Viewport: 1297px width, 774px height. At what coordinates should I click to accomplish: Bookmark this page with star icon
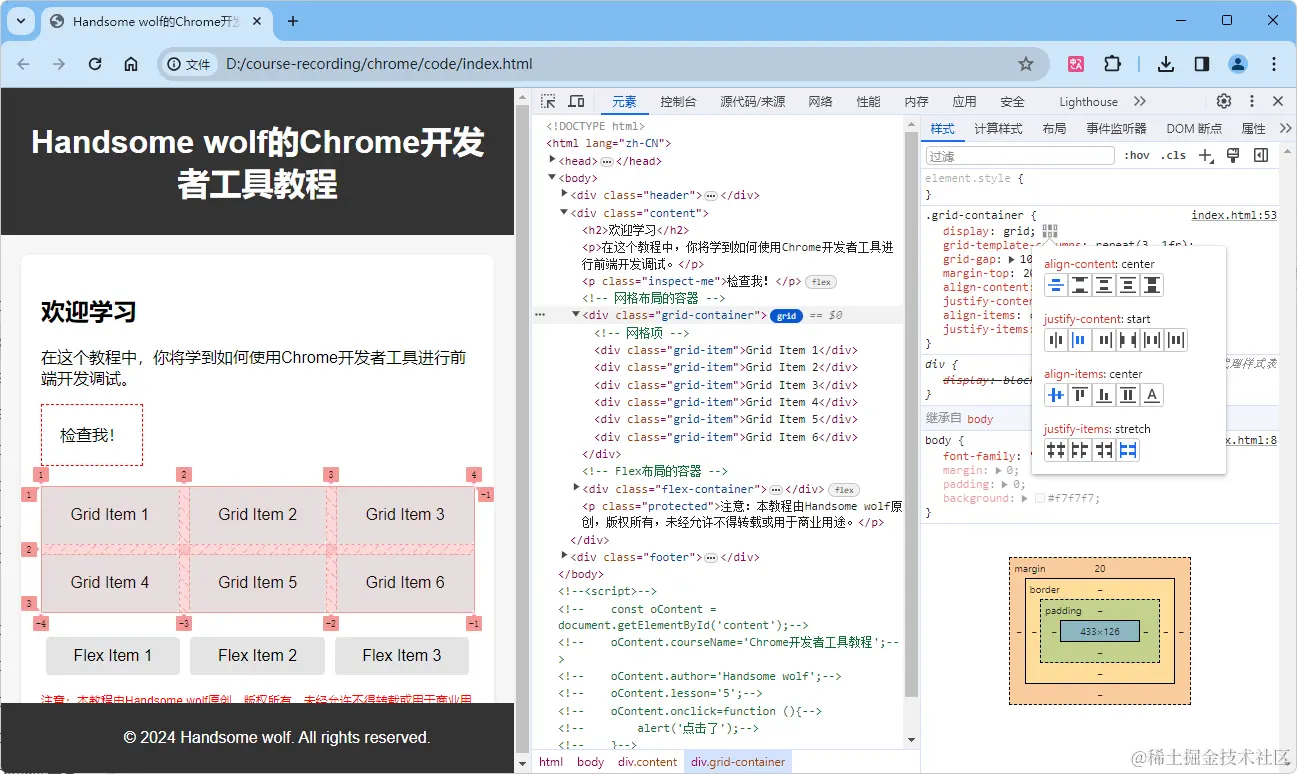coord(1026,64)
